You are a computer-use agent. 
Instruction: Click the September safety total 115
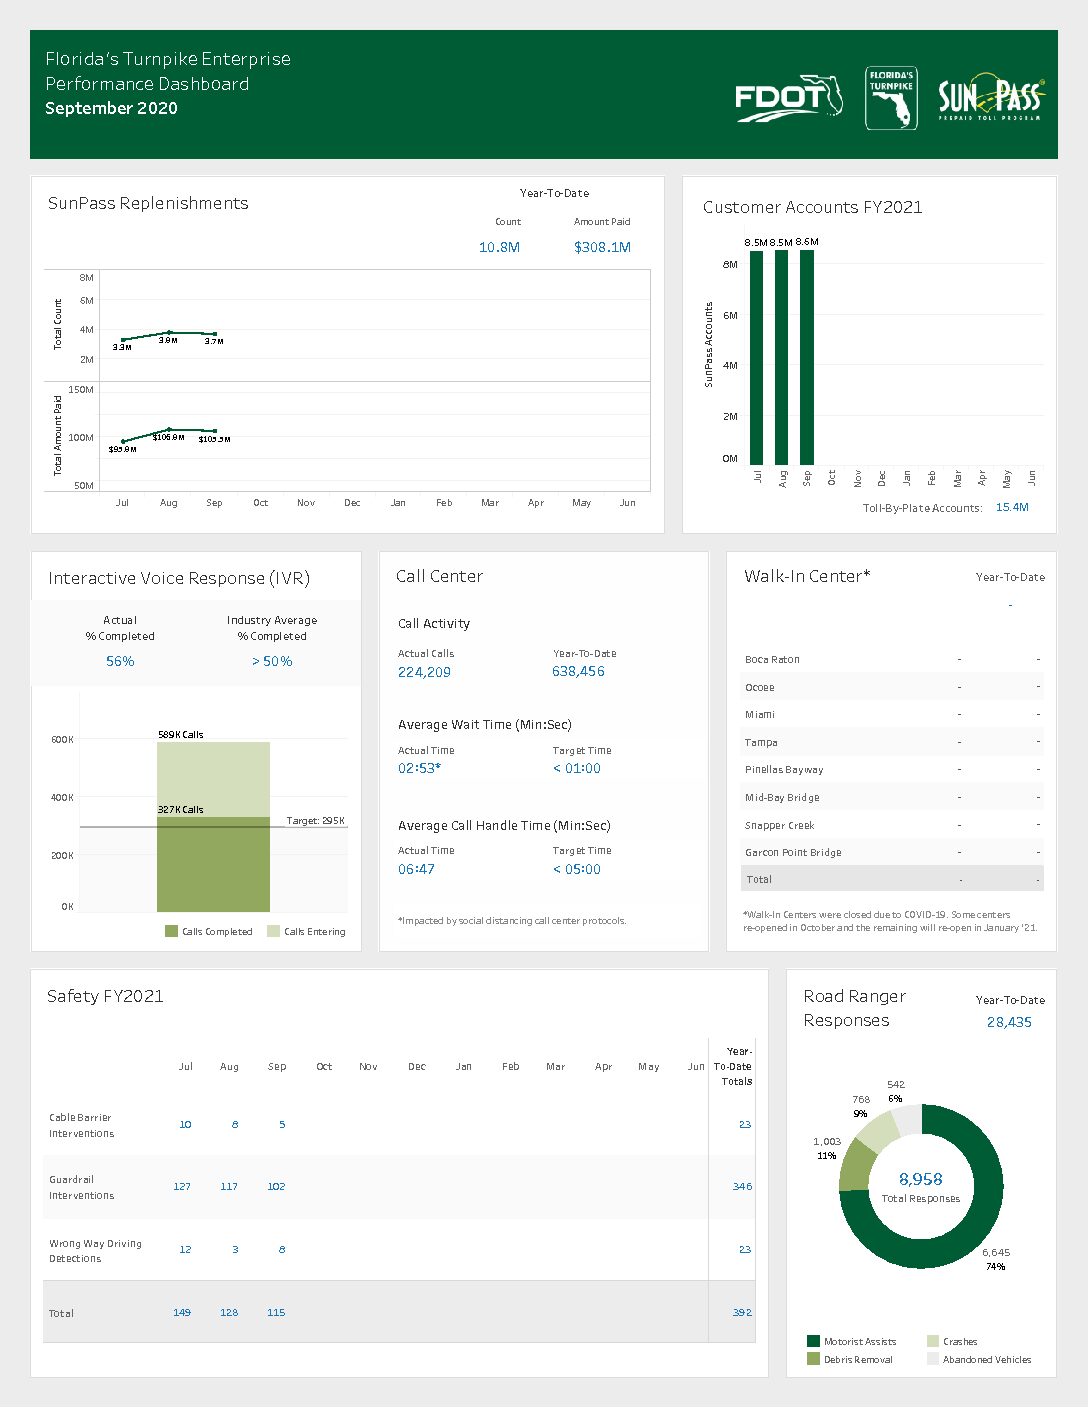(x=276, y=1312)
